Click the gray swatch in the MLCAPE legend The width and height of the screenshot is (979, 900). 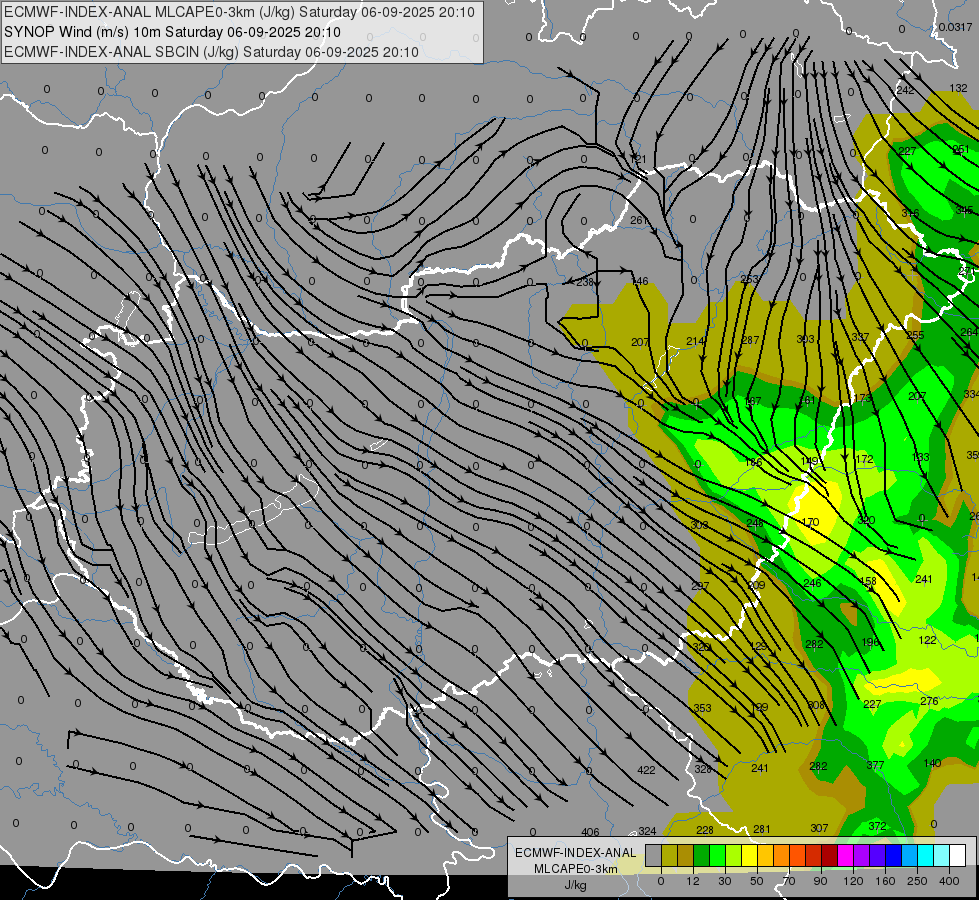tap(654, 855)
